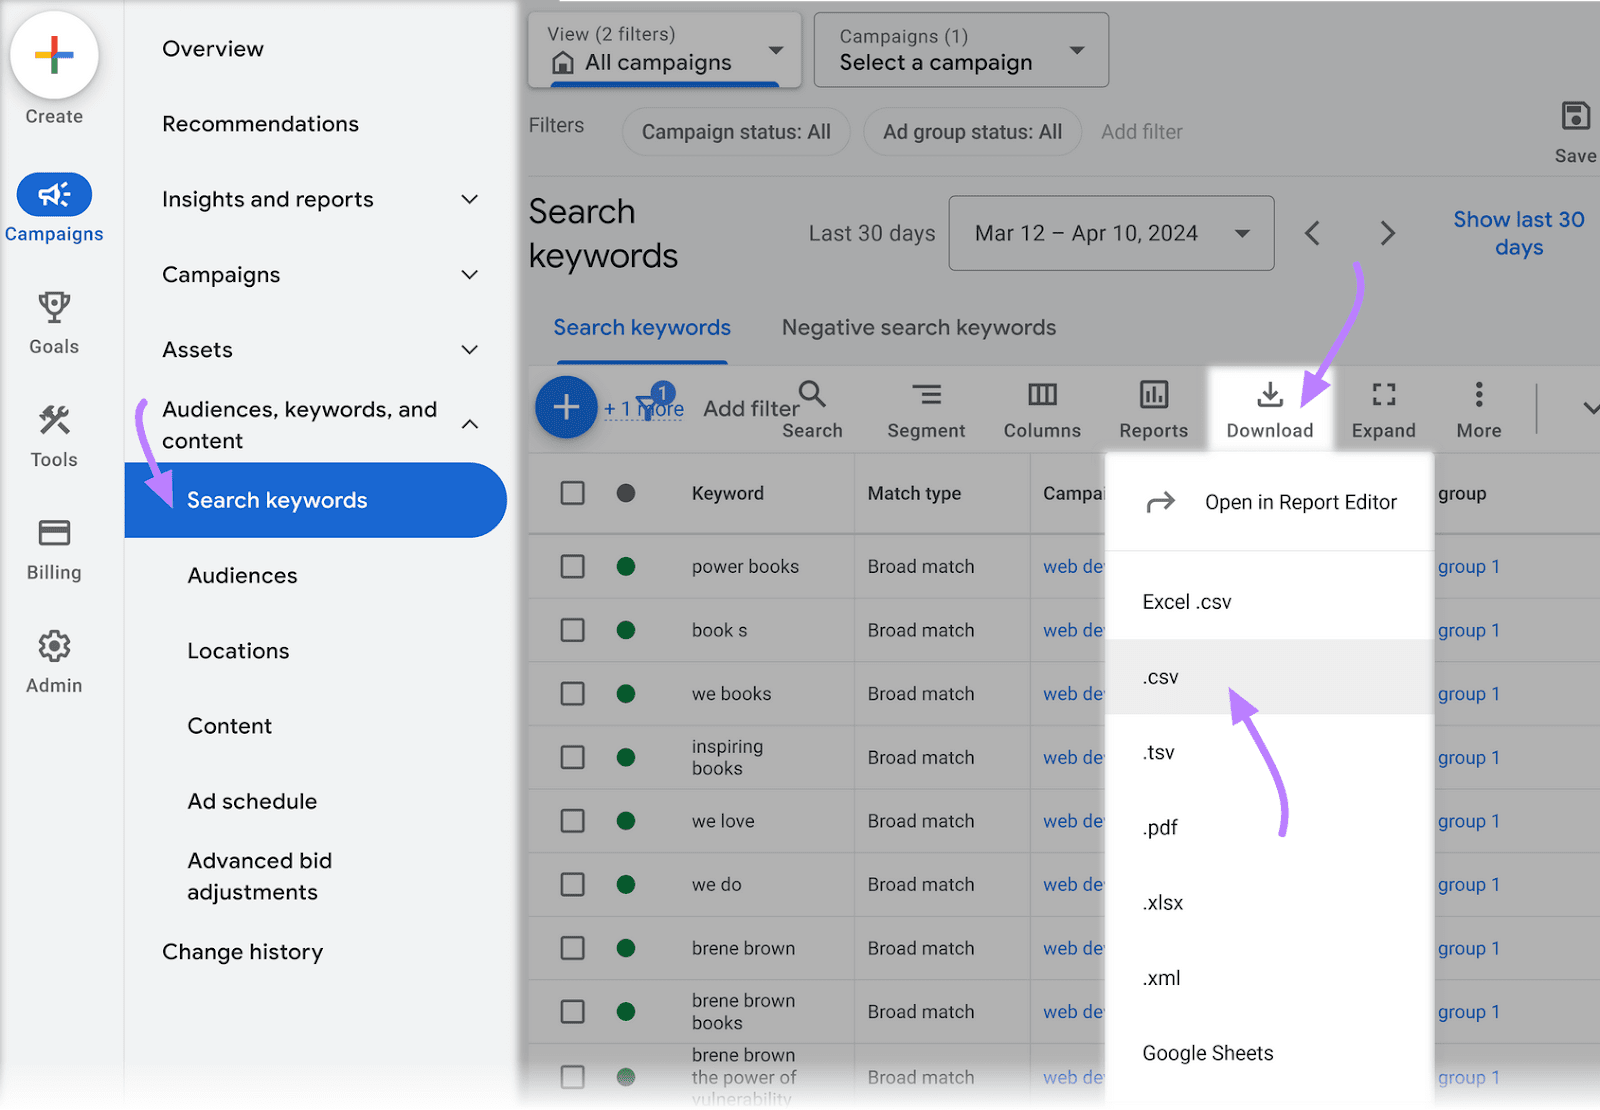1600x1110 pixels.
Task: Switch to Negative search keywords tab
Action: pyautogui.click(x=918, y=328)
